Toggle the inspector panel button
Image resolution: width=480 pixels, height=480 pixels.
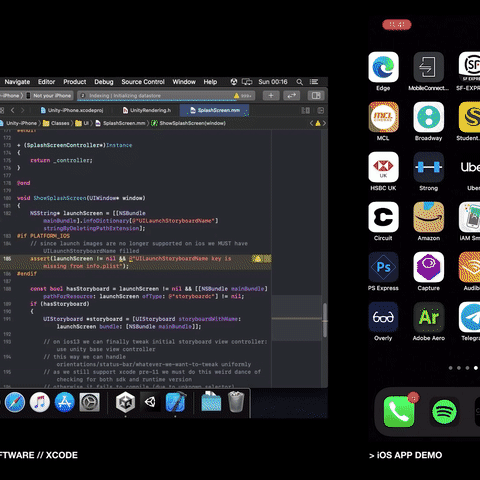pos(316,96)
